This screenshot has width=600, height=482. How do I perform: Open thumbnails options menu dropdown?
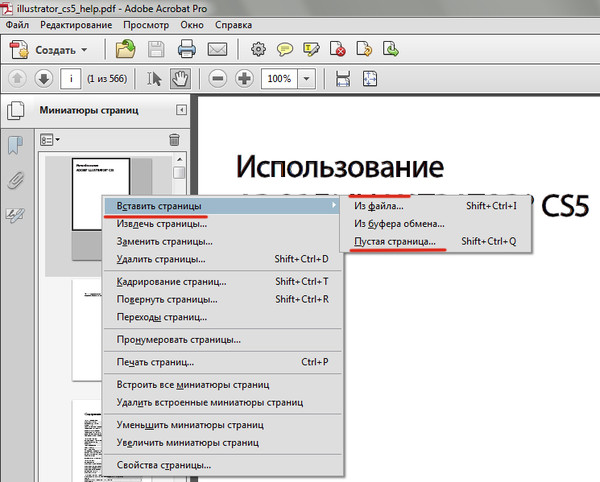point(50,140)
